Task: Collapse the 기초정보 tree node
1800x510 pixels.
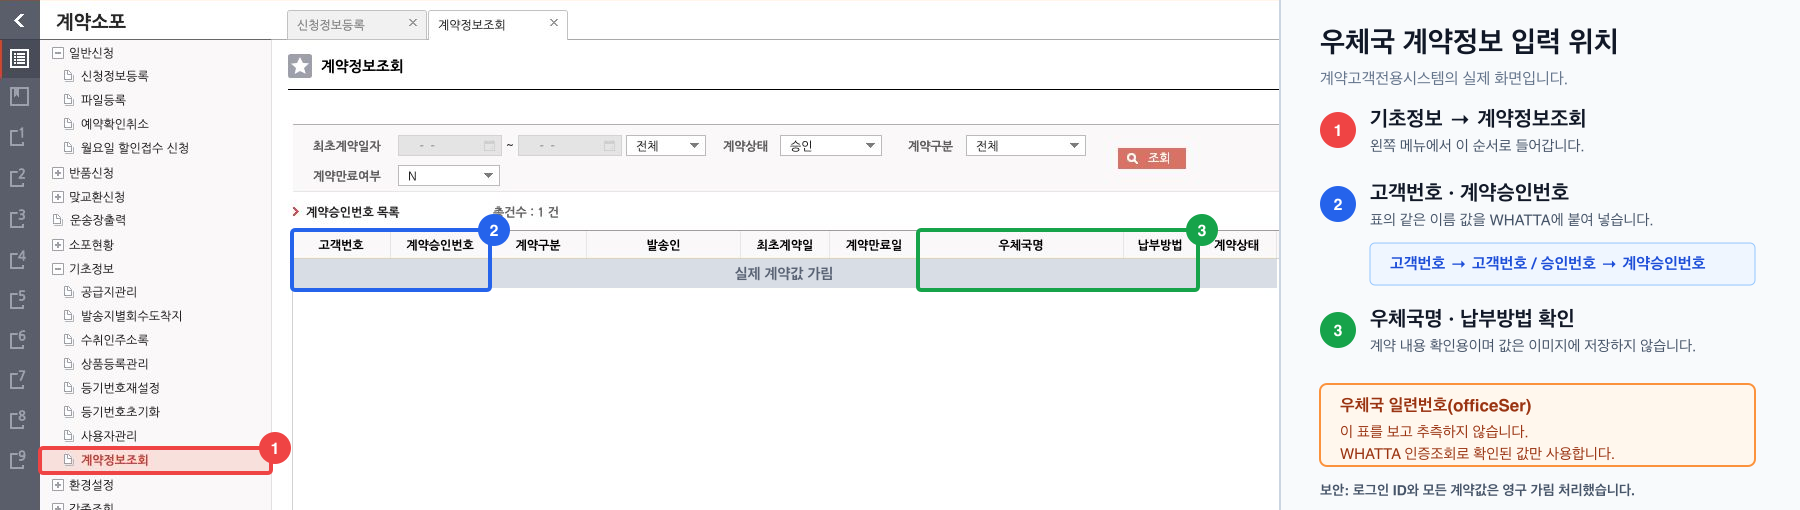Action: pyautogui.click(x=57, y=269)
